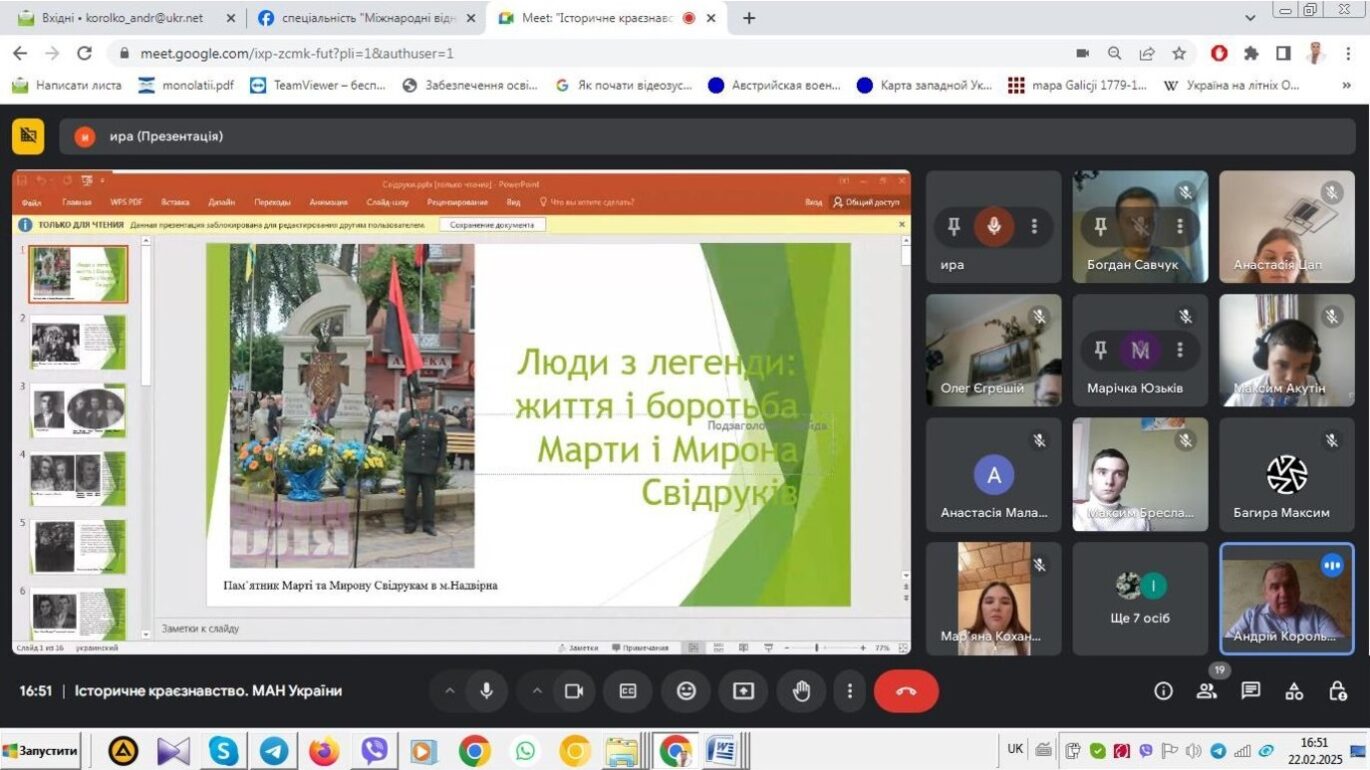Click the present screen icon
Viewport: 1370px width, 770px height.
pyautogui.click(x=743, y=691)
